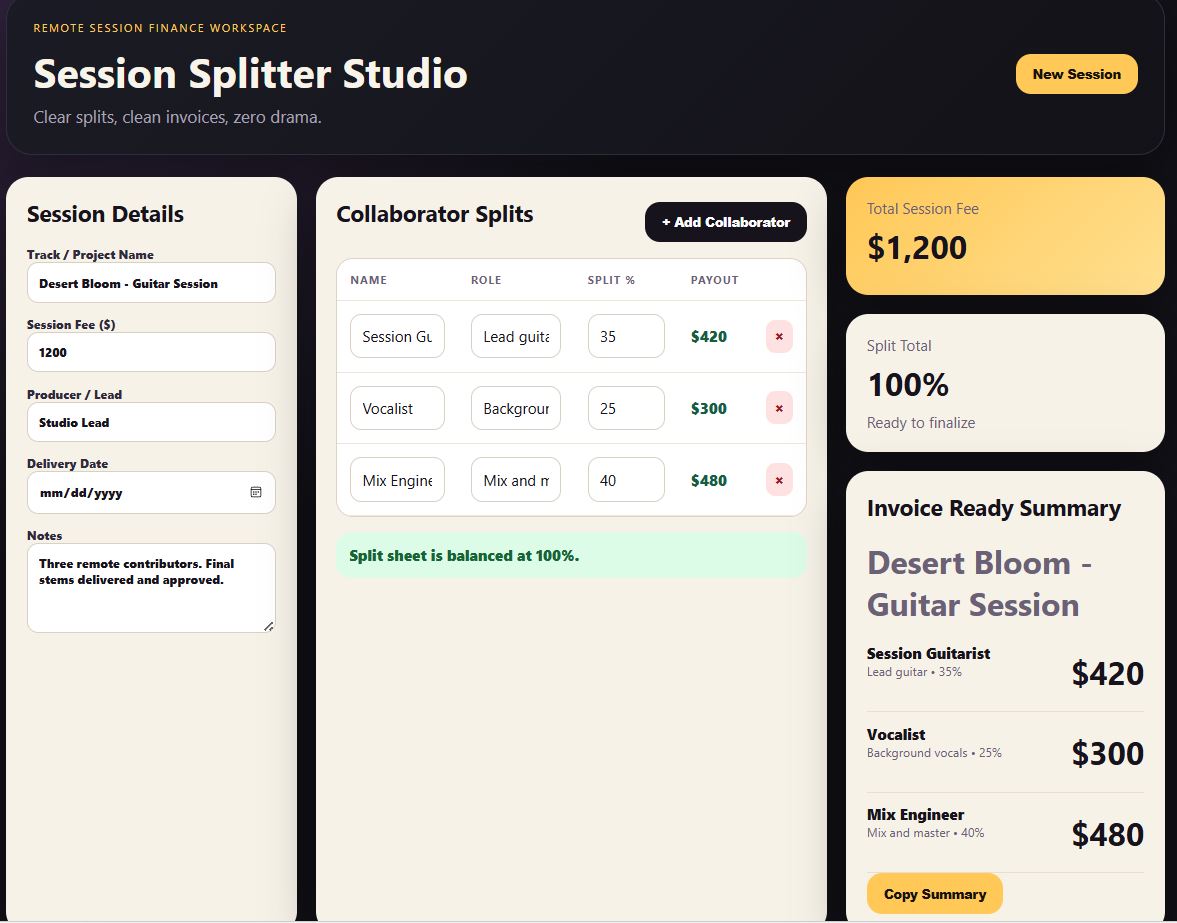
Task: Click the Delivery Date field
Action: pos(151,493)
